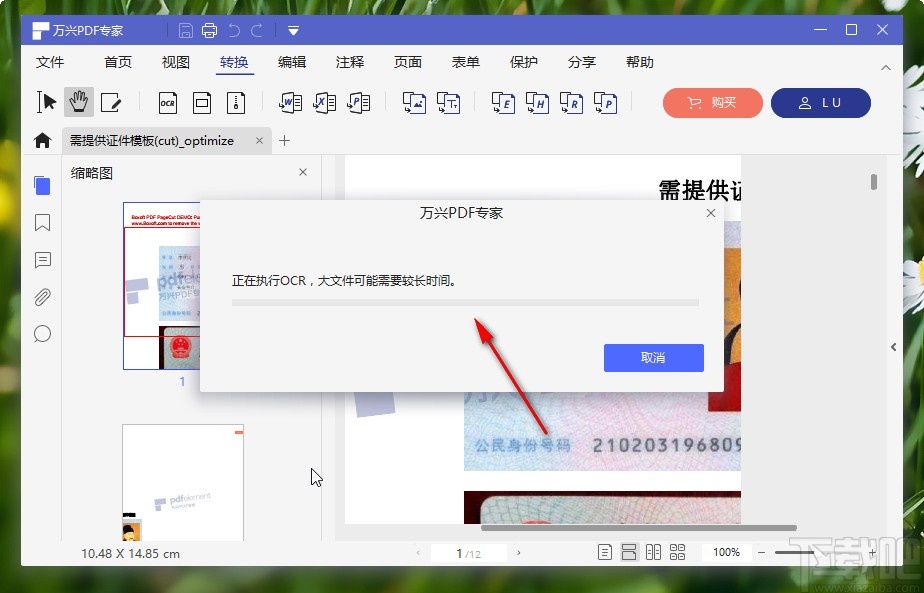Select the Hand pan tool

tap(80, 101)
